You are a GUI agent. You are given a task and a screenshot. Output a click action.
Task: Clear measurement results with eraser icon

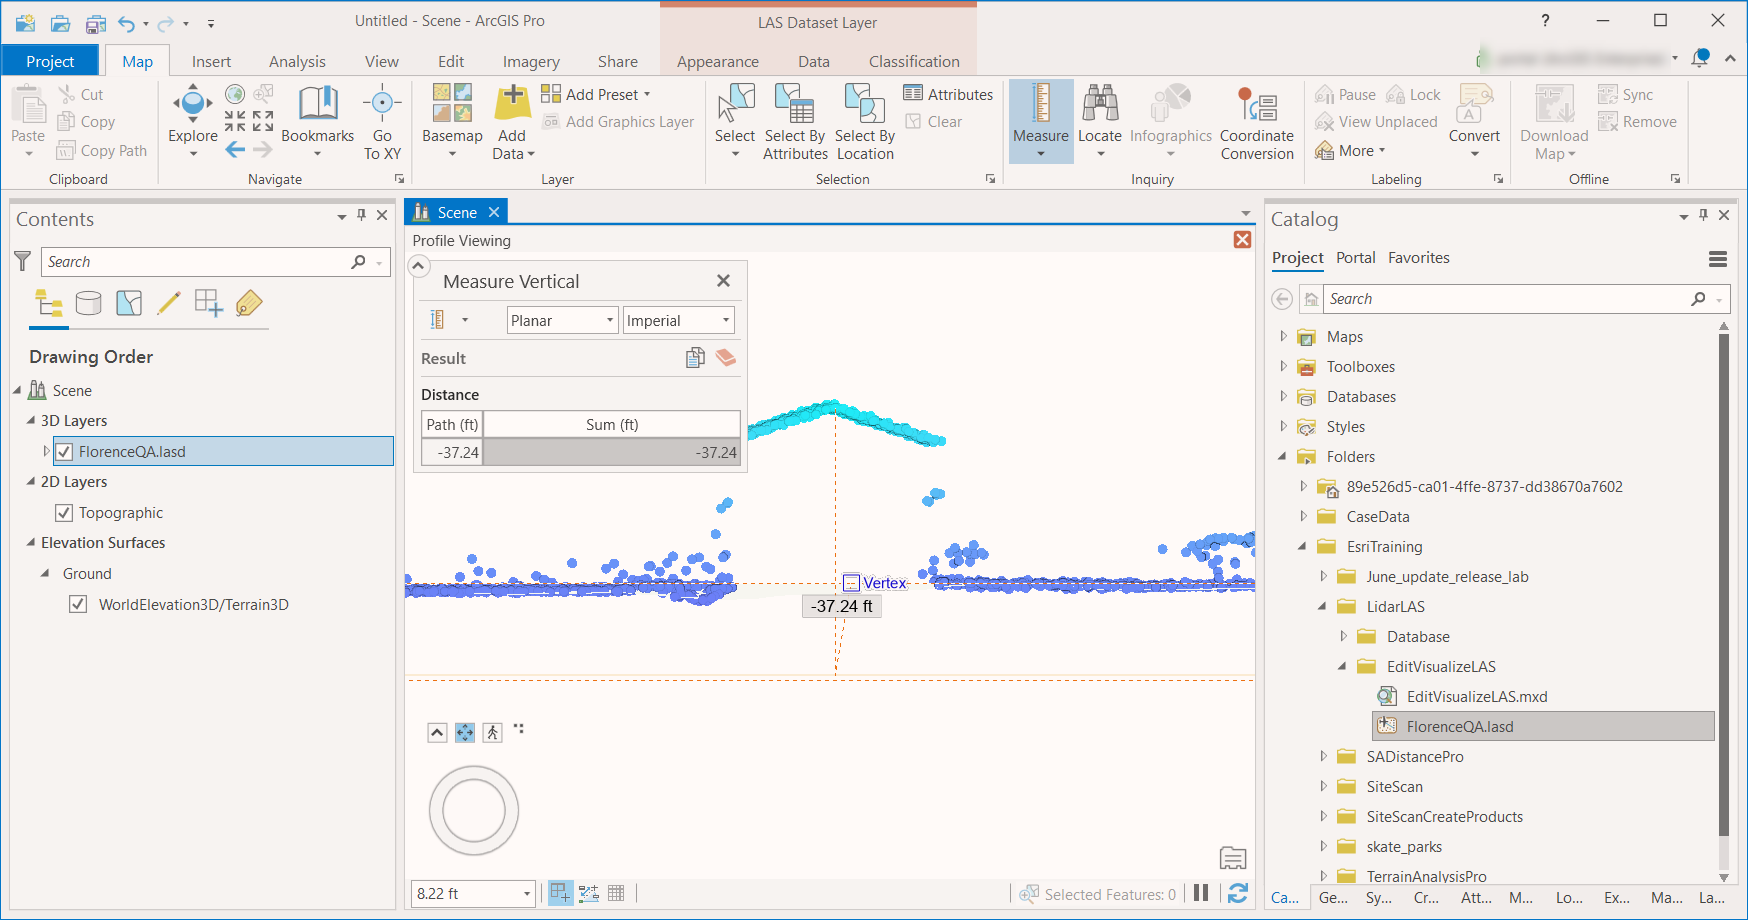tap(726, 358)
